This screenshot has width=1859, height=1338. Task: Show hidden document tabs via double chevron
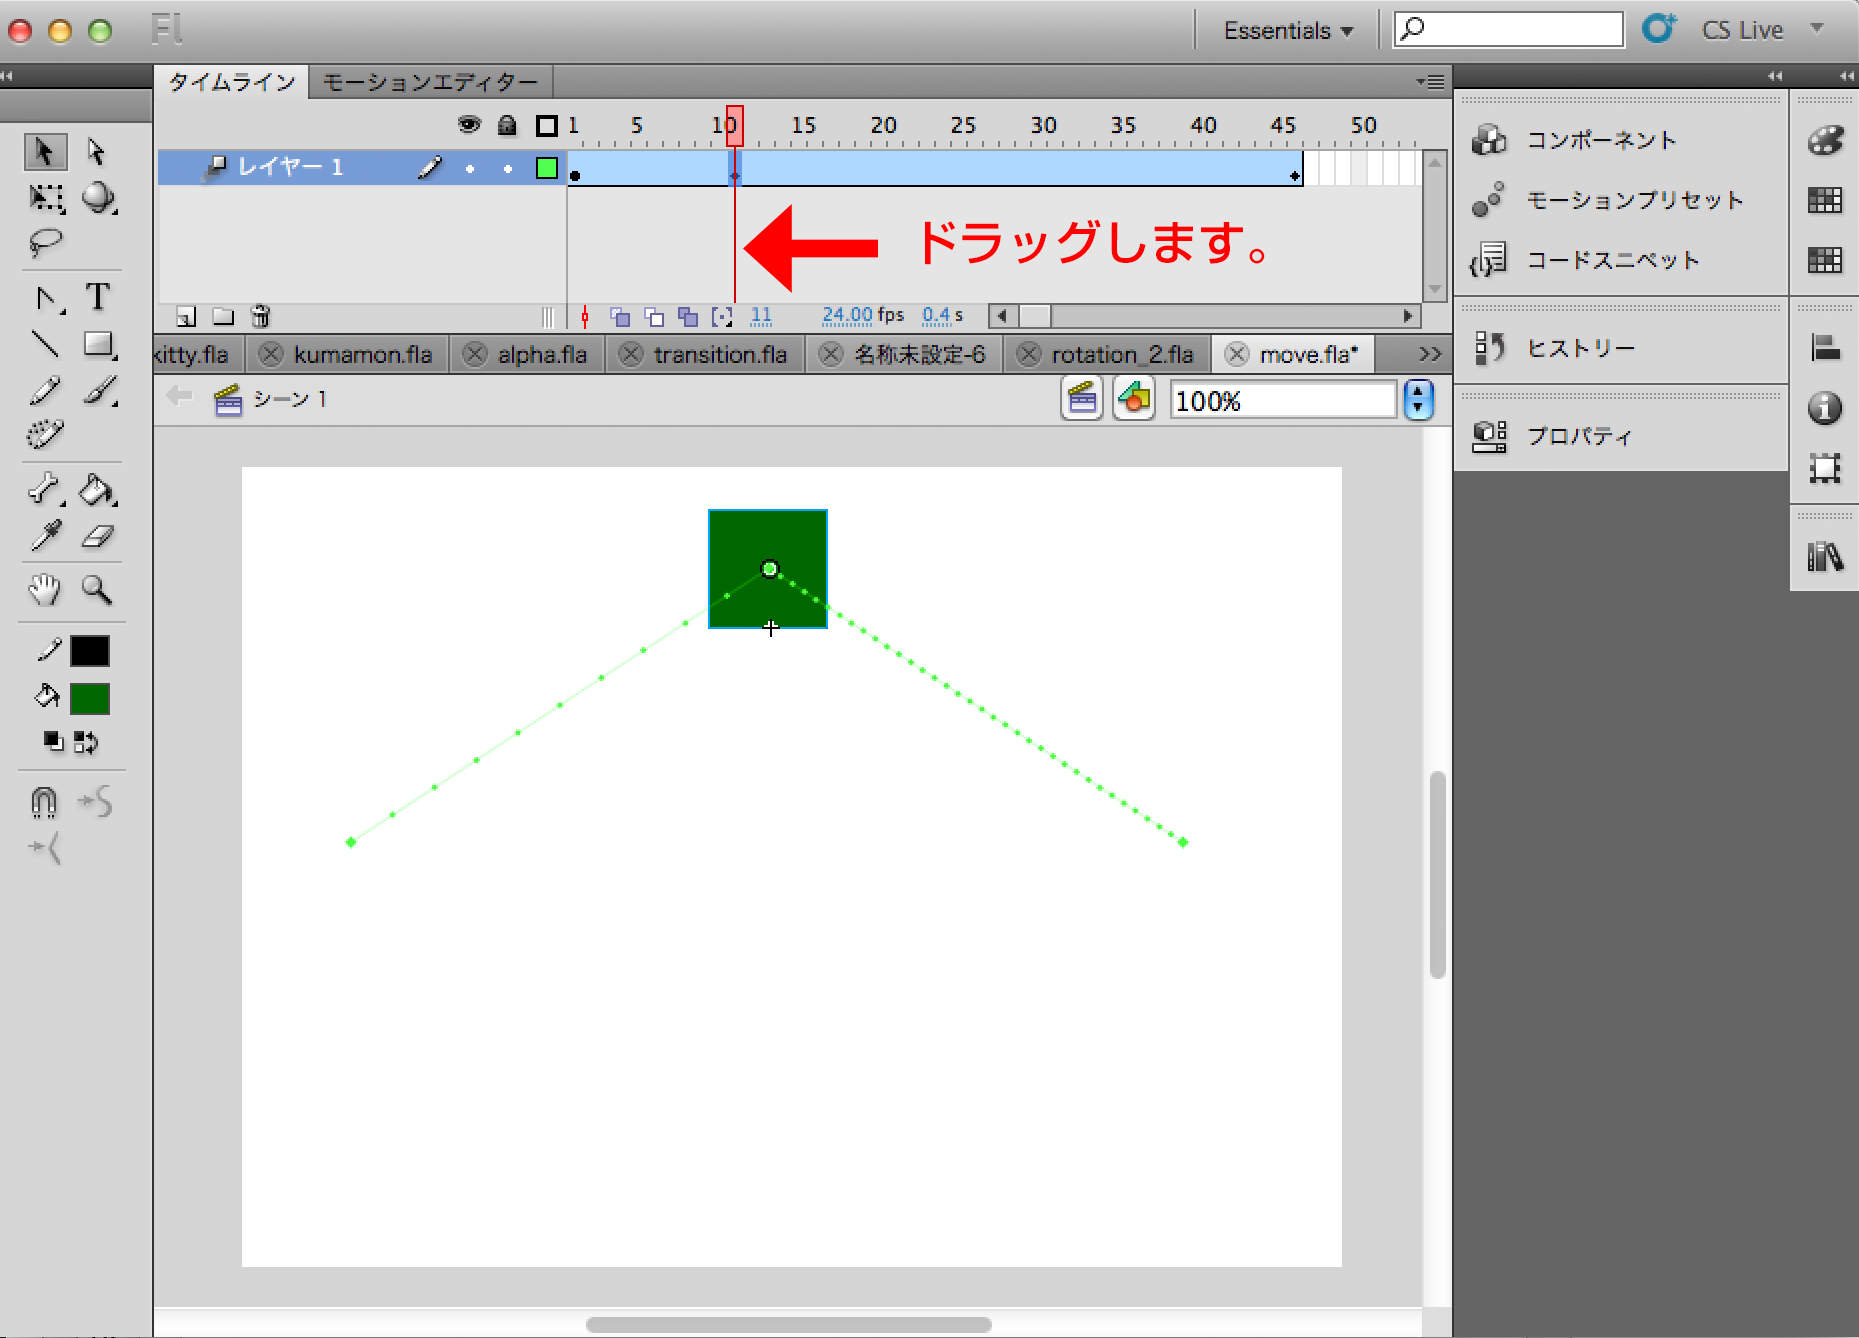click(x=1429, y=355)
